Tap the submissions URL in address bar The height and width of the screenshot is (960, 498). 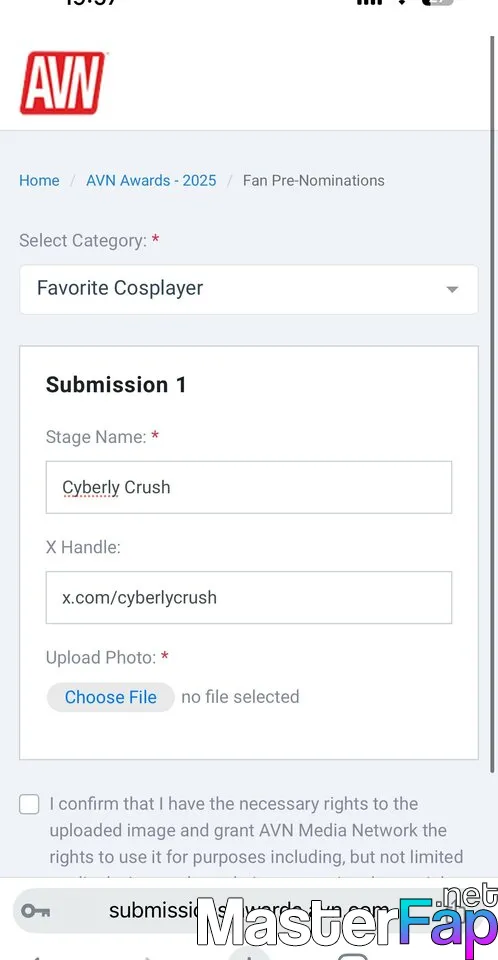248,910
